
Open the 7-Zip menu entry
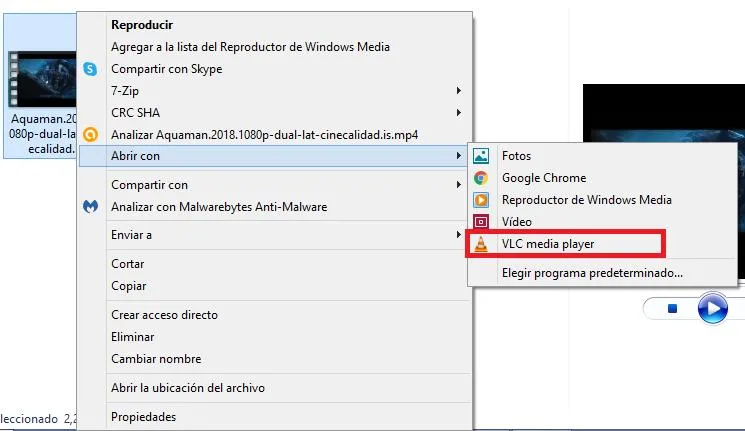(x=276, y=91)
